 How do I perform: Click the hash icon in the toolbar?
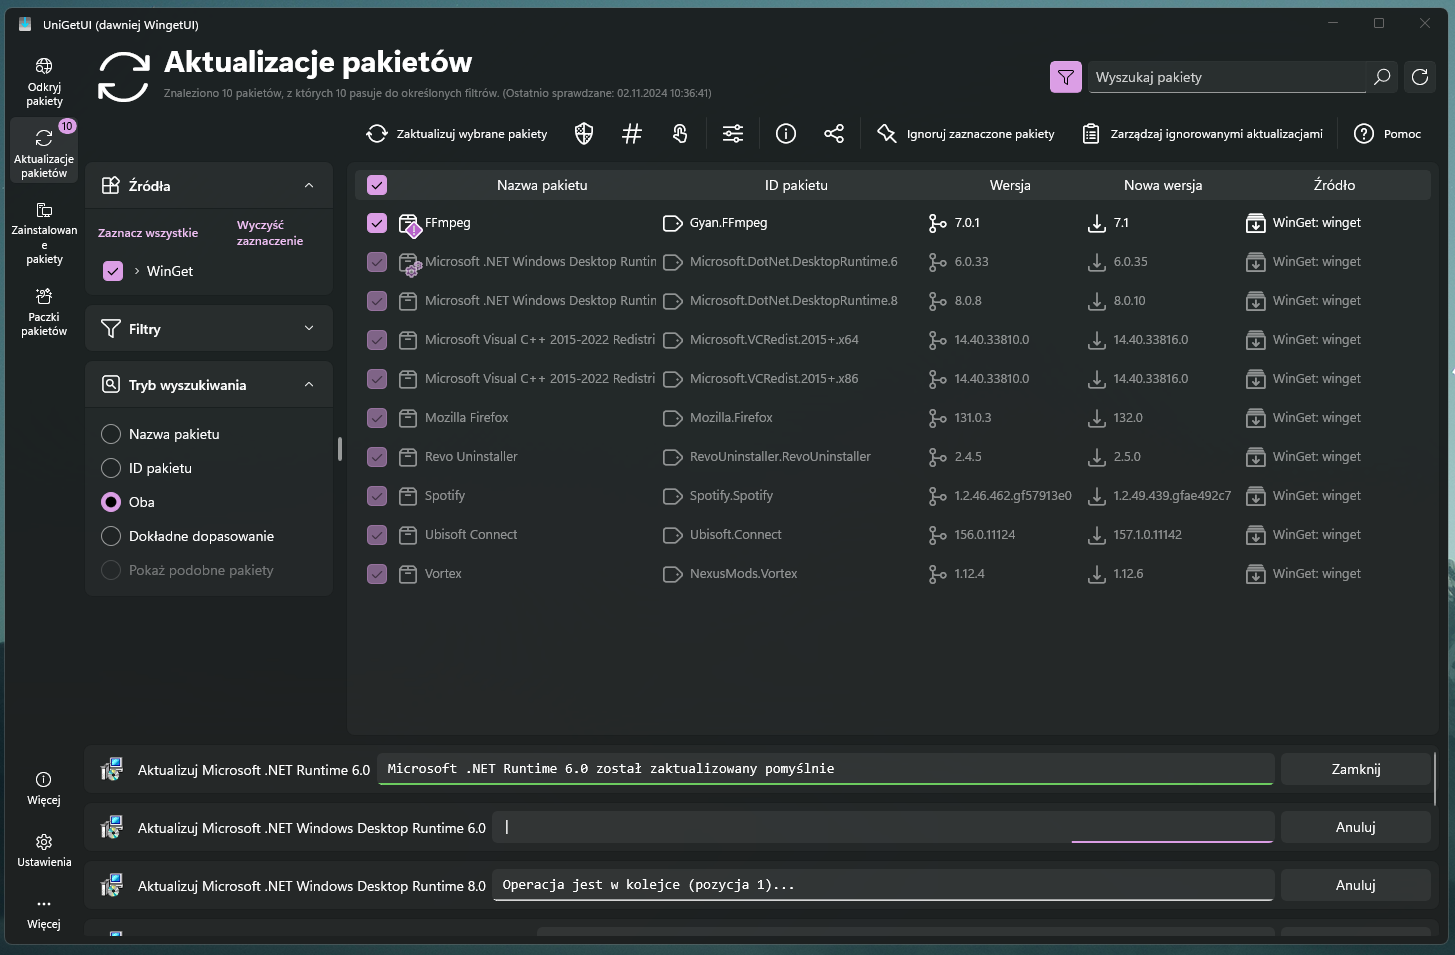point(632,134)
